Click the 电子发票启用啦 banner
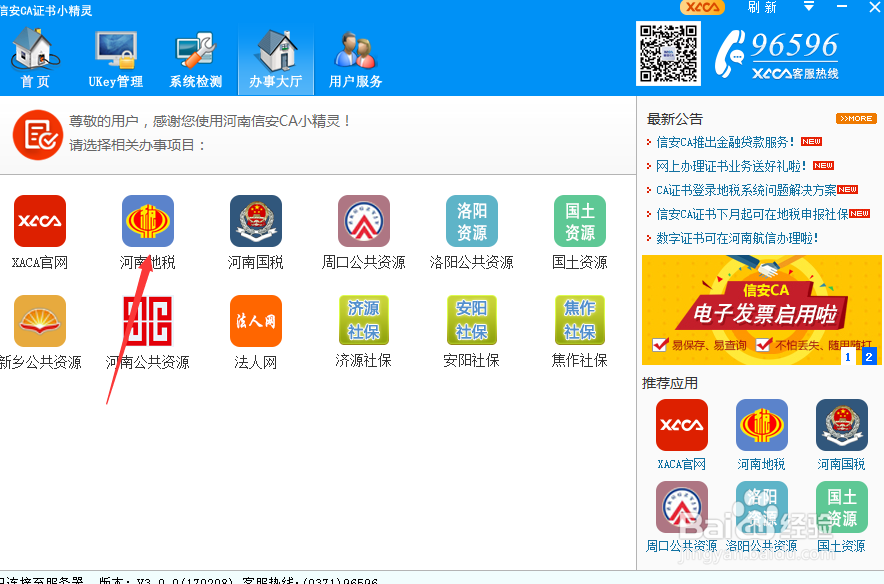This screenshot has width=884, height=584. pos(762,310)
